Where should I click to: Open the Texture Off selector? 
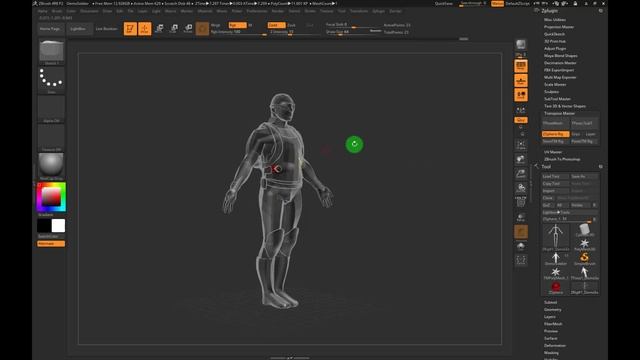pos(51,138)
